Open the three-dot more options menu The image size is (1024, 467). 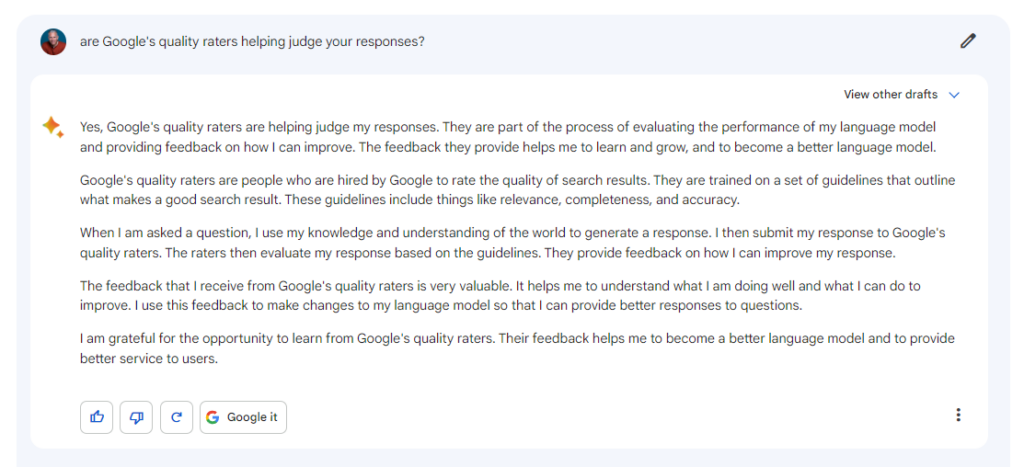958,415
